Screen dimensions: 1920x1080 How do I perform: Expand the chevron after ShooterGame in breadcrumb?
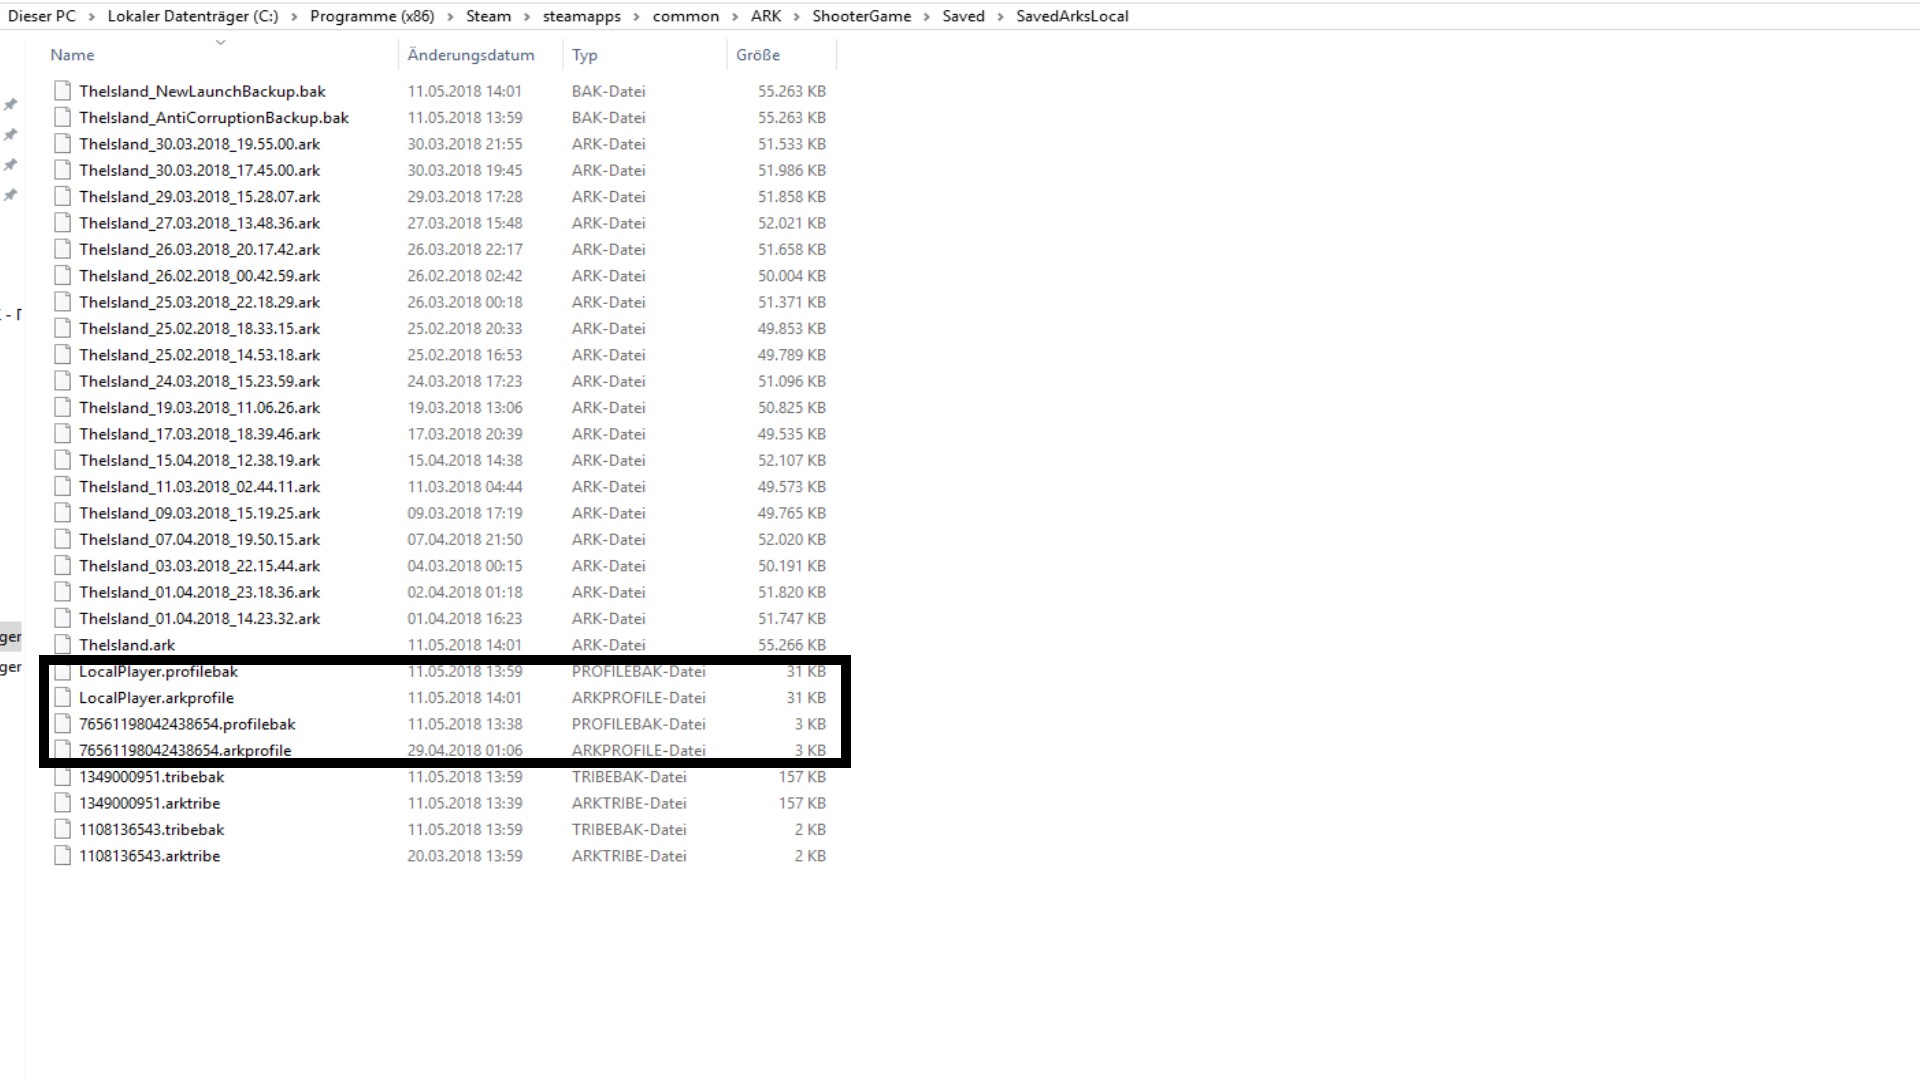(927, 17)
